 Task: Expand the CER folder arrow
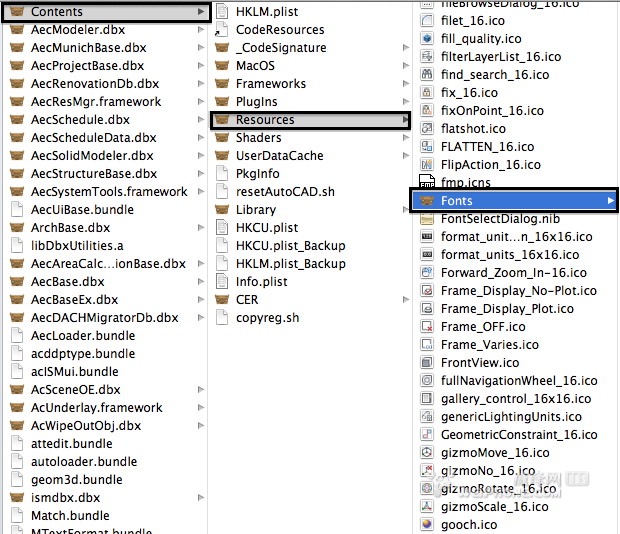[406, 300]
